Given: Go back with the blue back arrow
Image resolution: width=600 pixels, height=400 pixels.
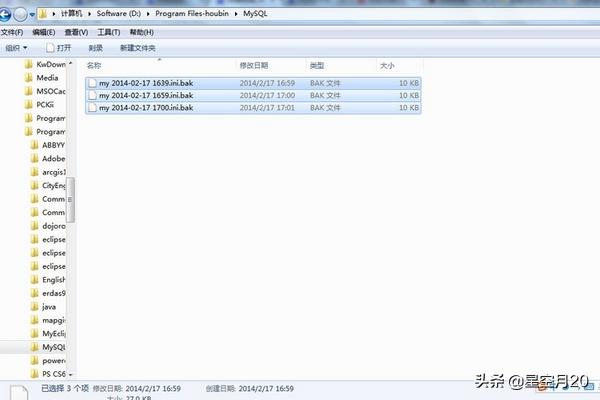Looking at the screenshot, I should point(5,15).
